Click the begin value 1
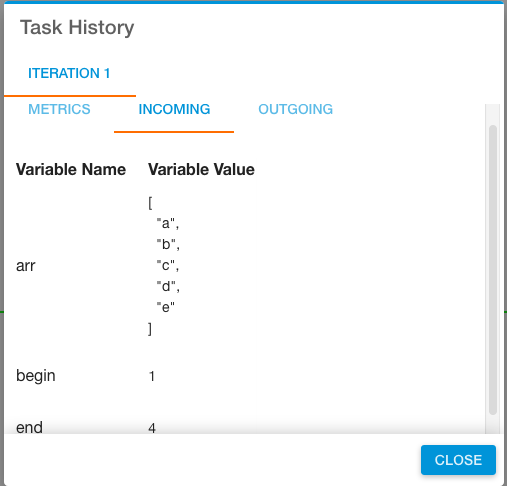The image size is (507, 486). [152, 376]
